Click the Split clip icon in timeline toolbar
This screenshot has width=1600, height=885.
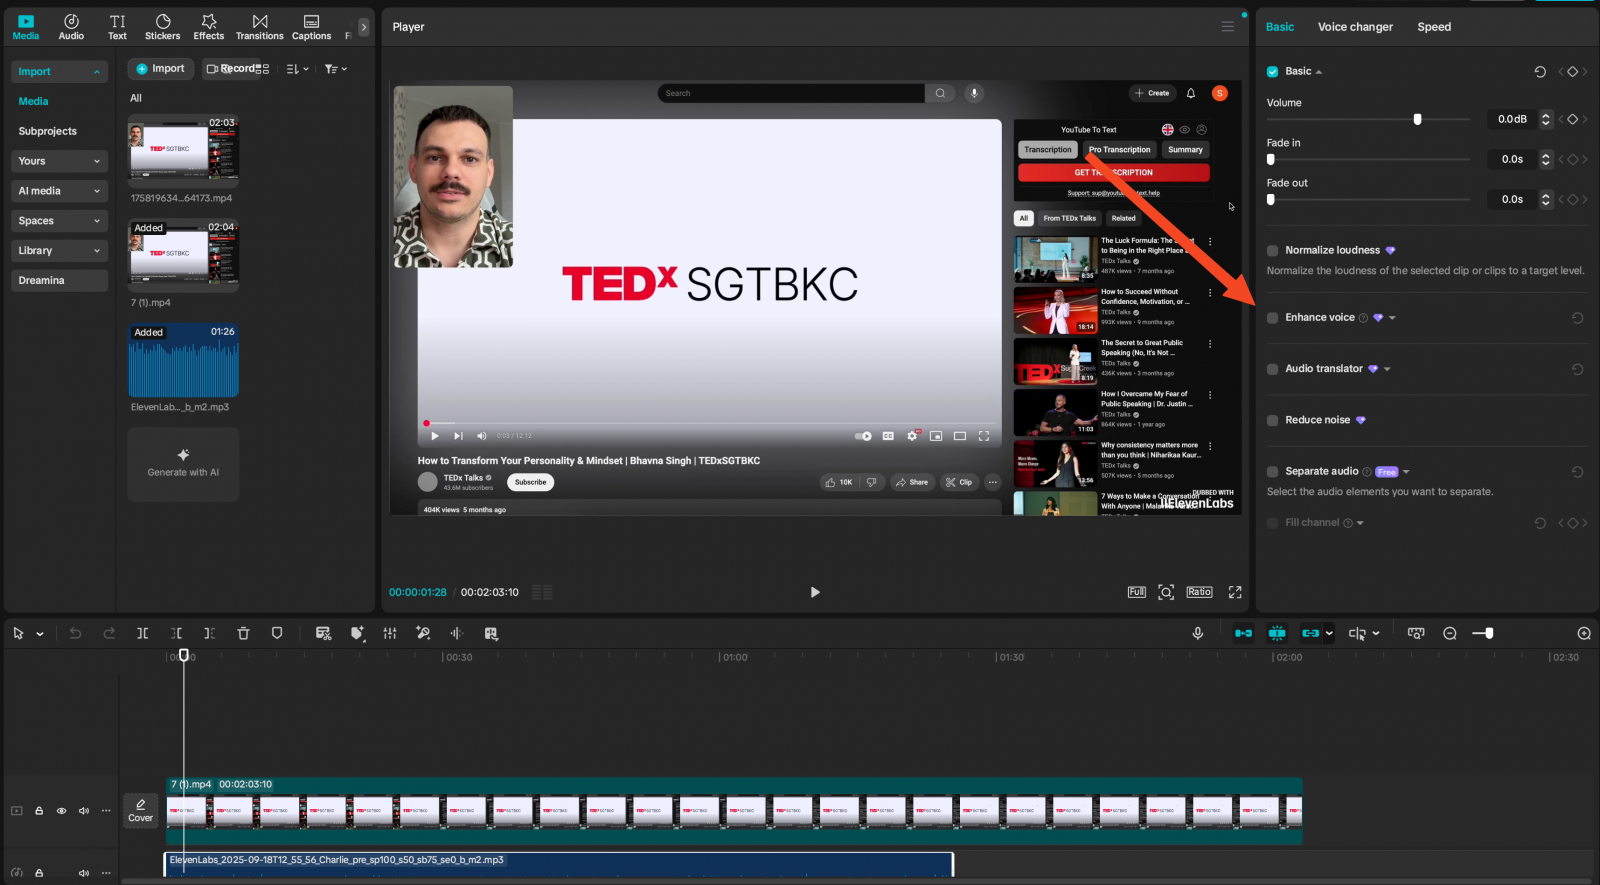143,633
